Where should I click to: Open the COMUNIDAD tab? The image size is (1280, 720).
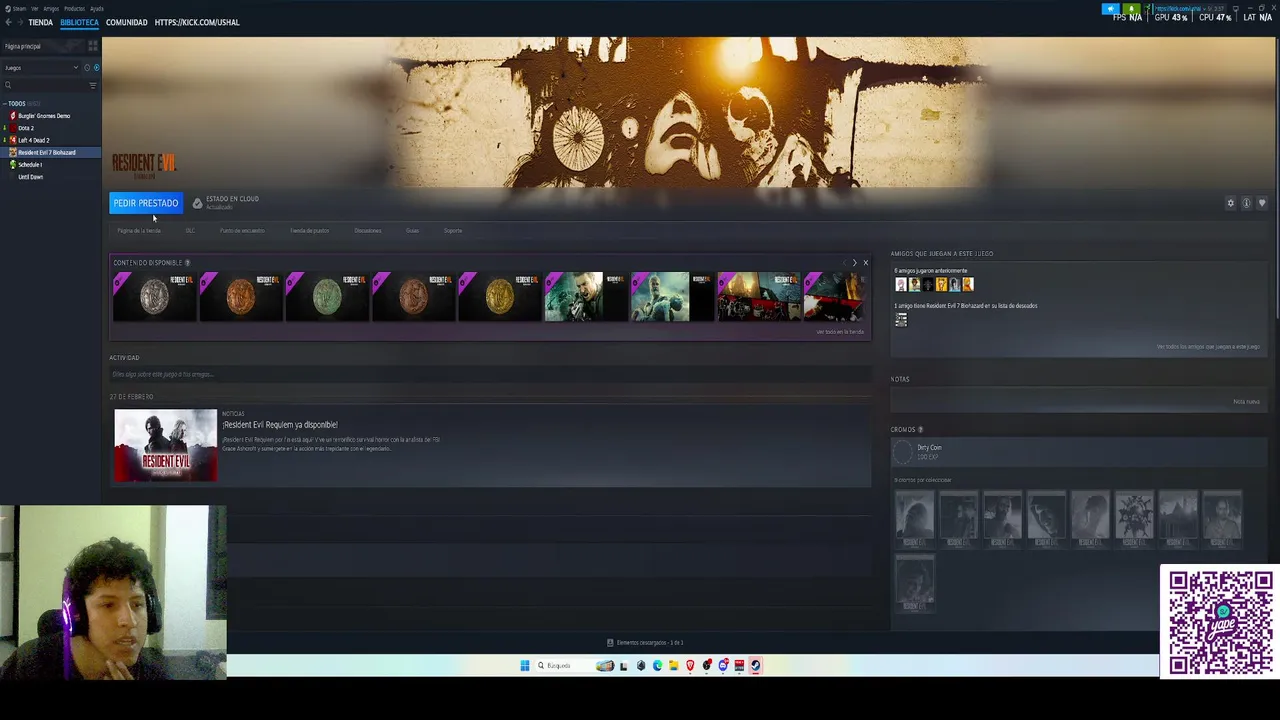pos(127,22)
